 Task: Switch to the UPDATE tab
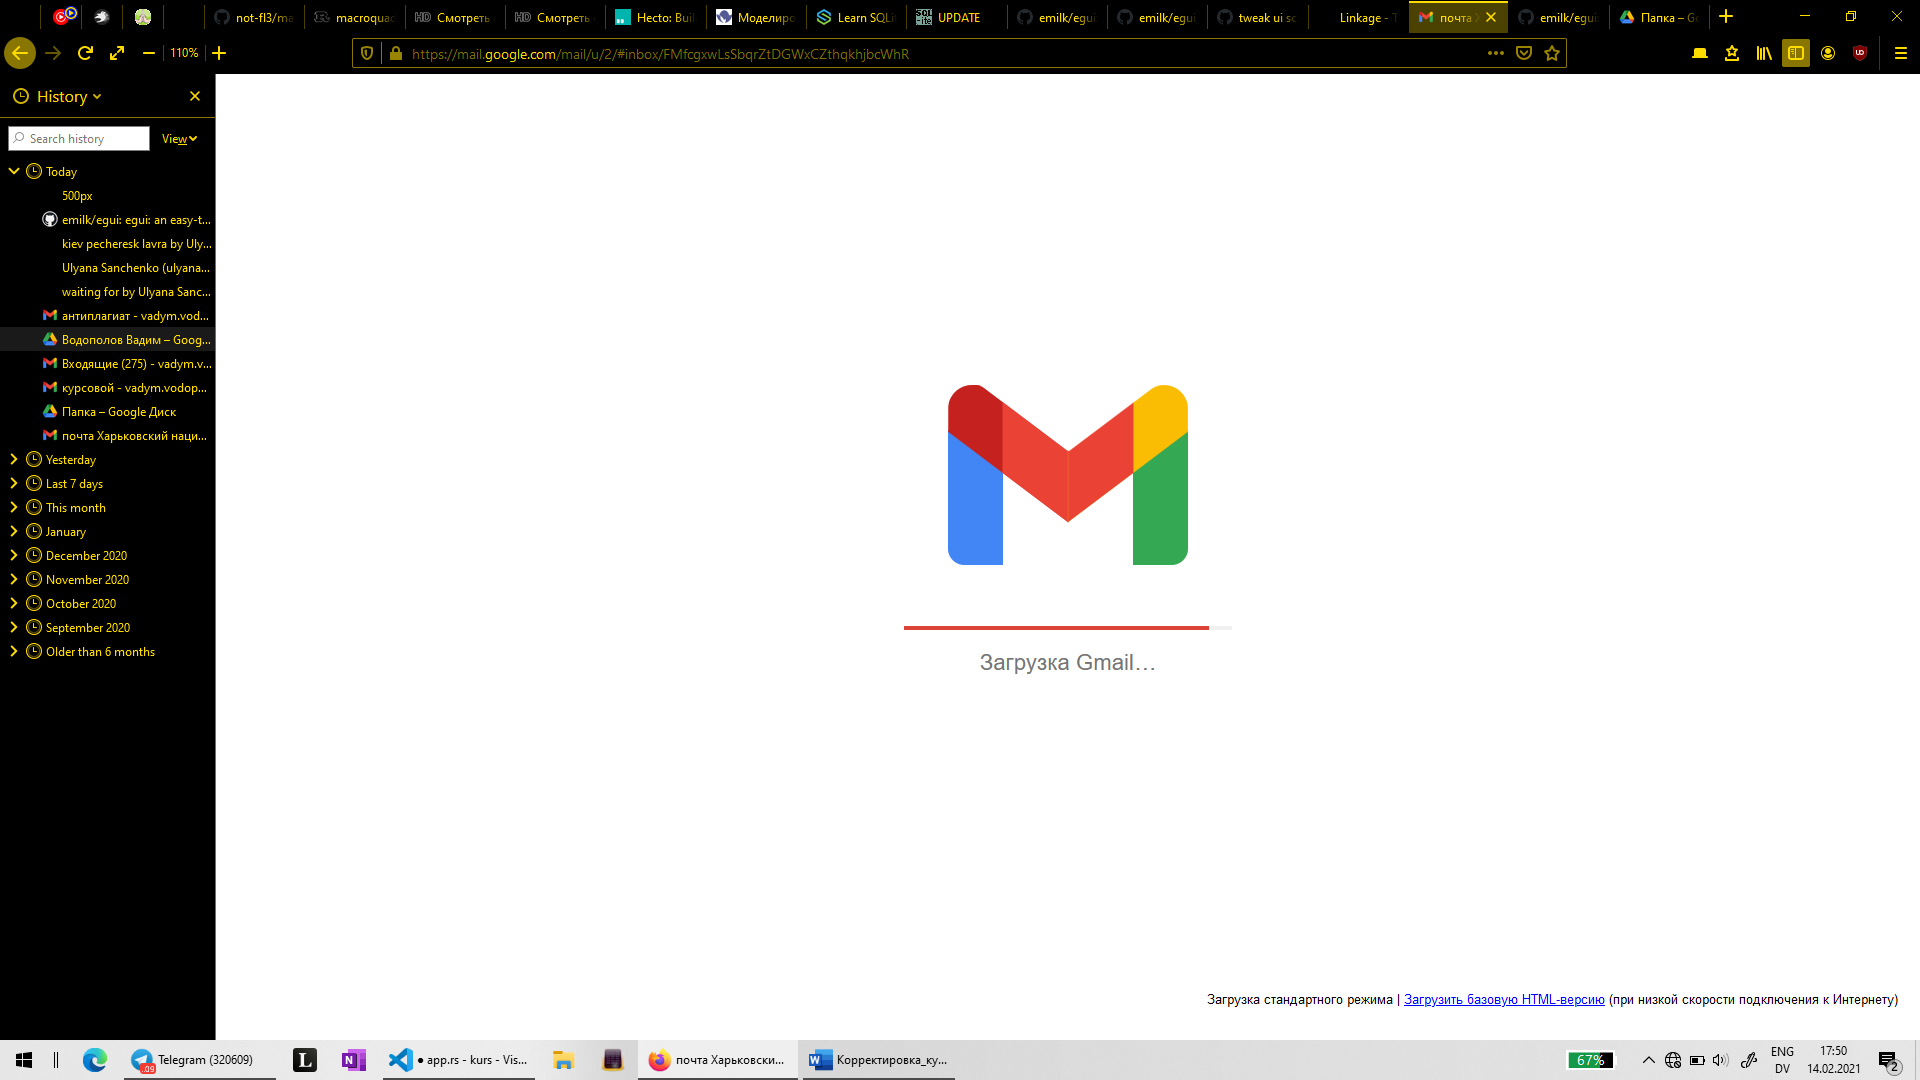(x=956, y=17)
